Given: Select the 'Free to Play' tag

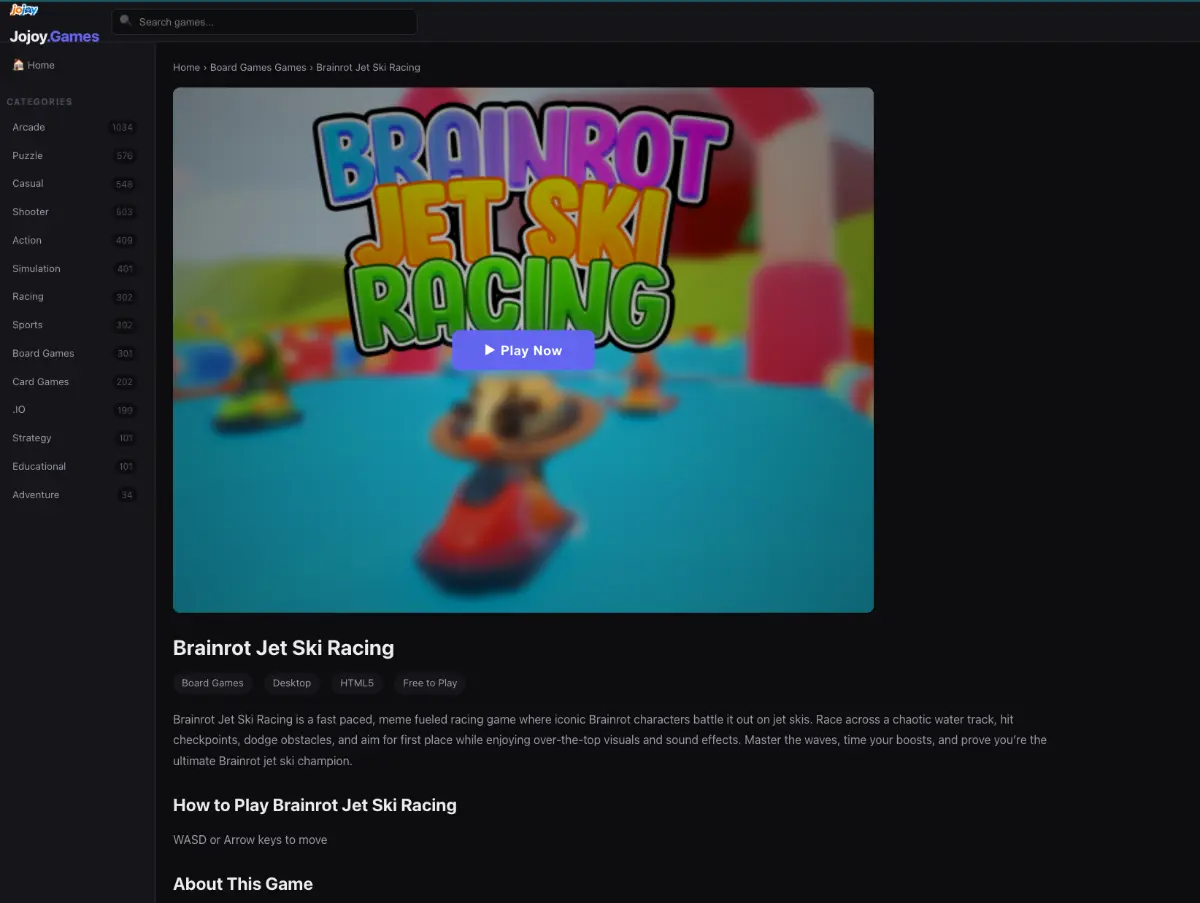Looking at the screenshot, I should [x=429, y=683].
